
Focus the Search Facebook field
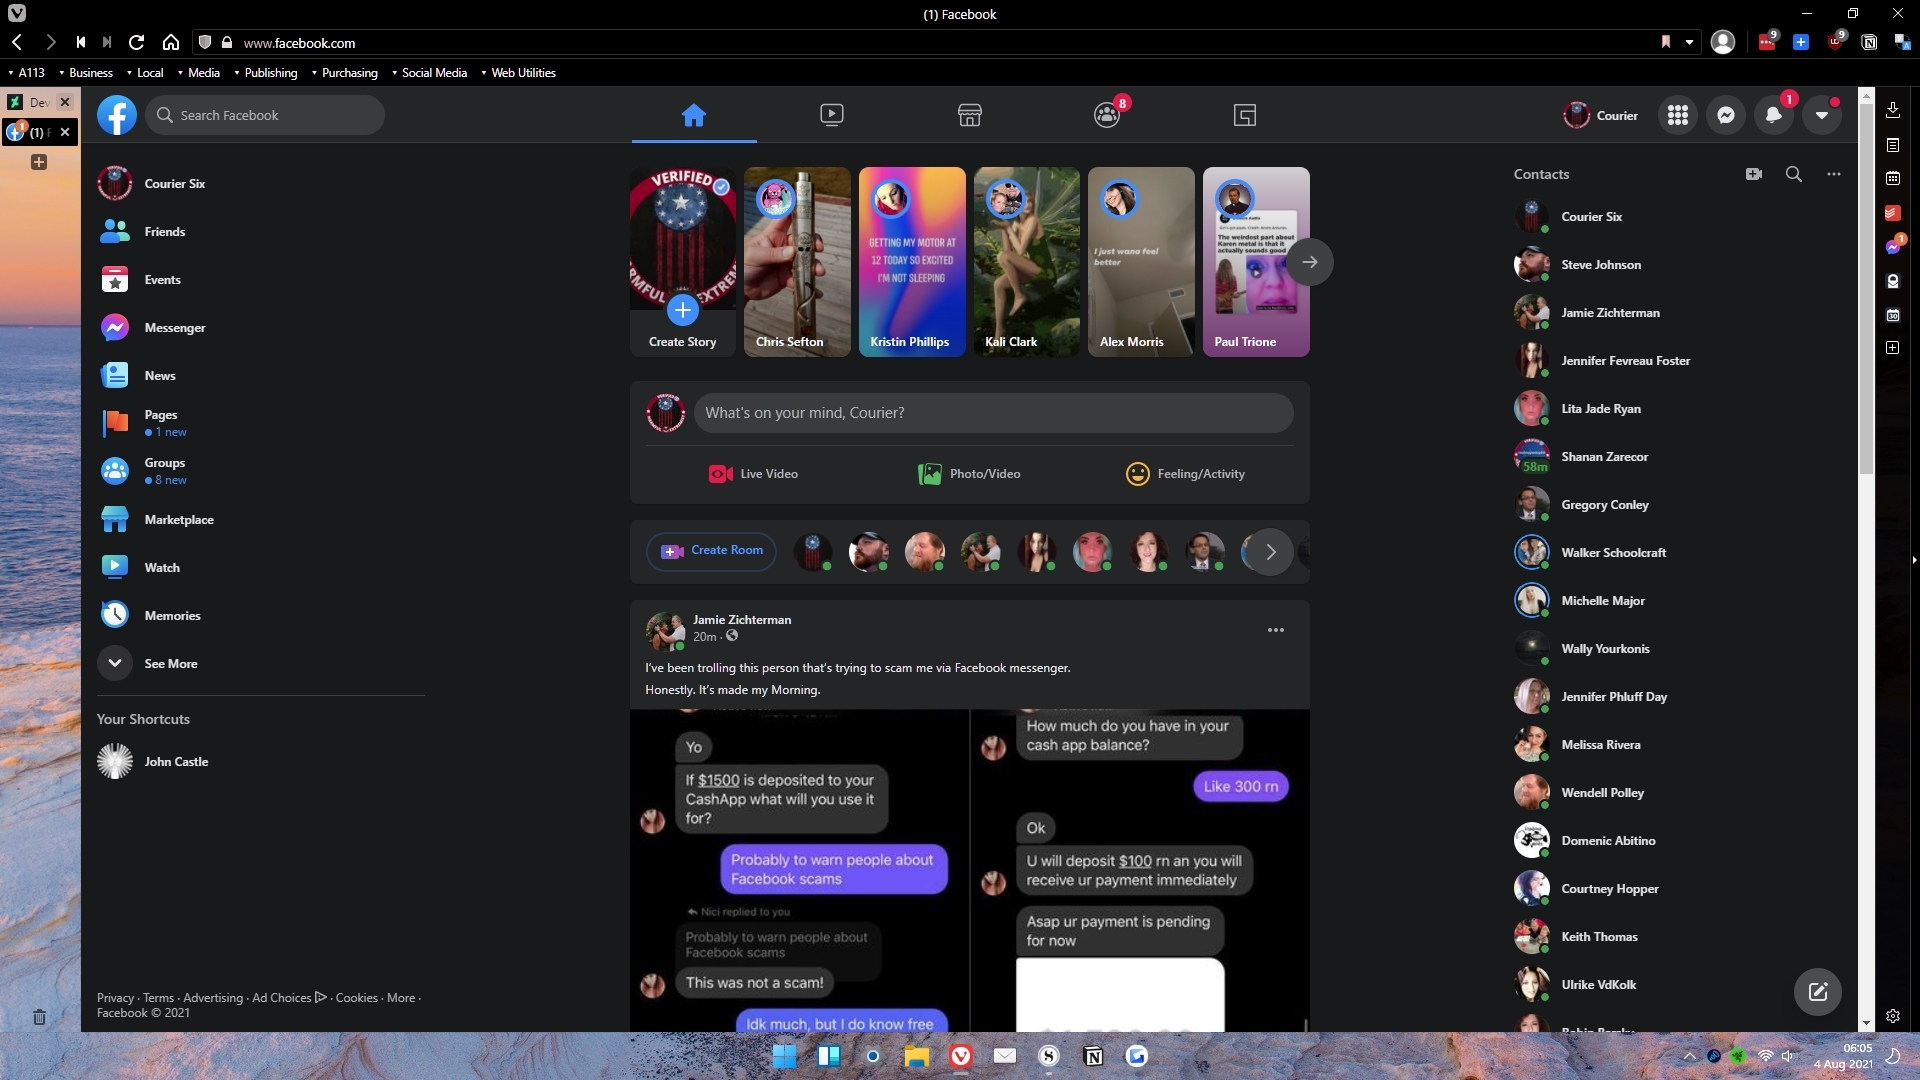tap(265, 115)
